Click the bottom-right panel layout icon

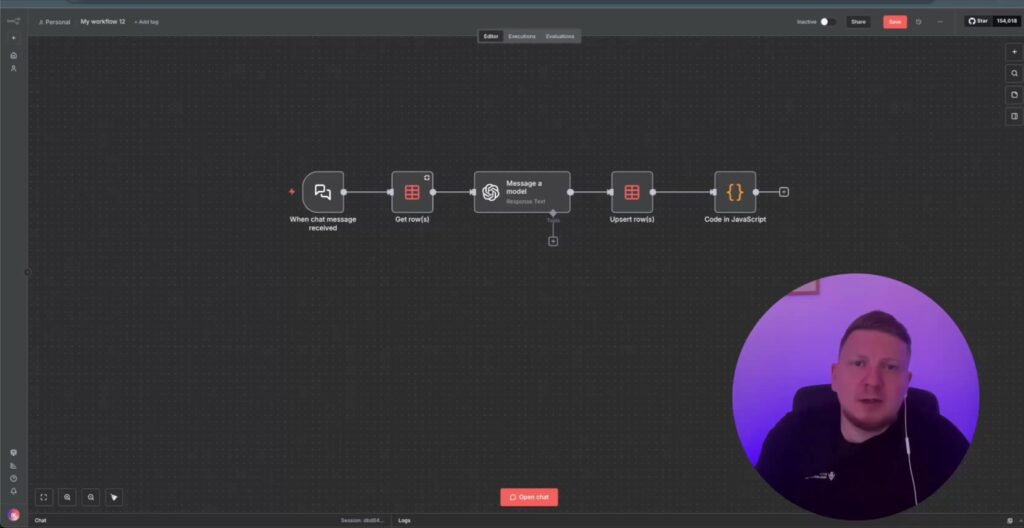click(1010, 520)
